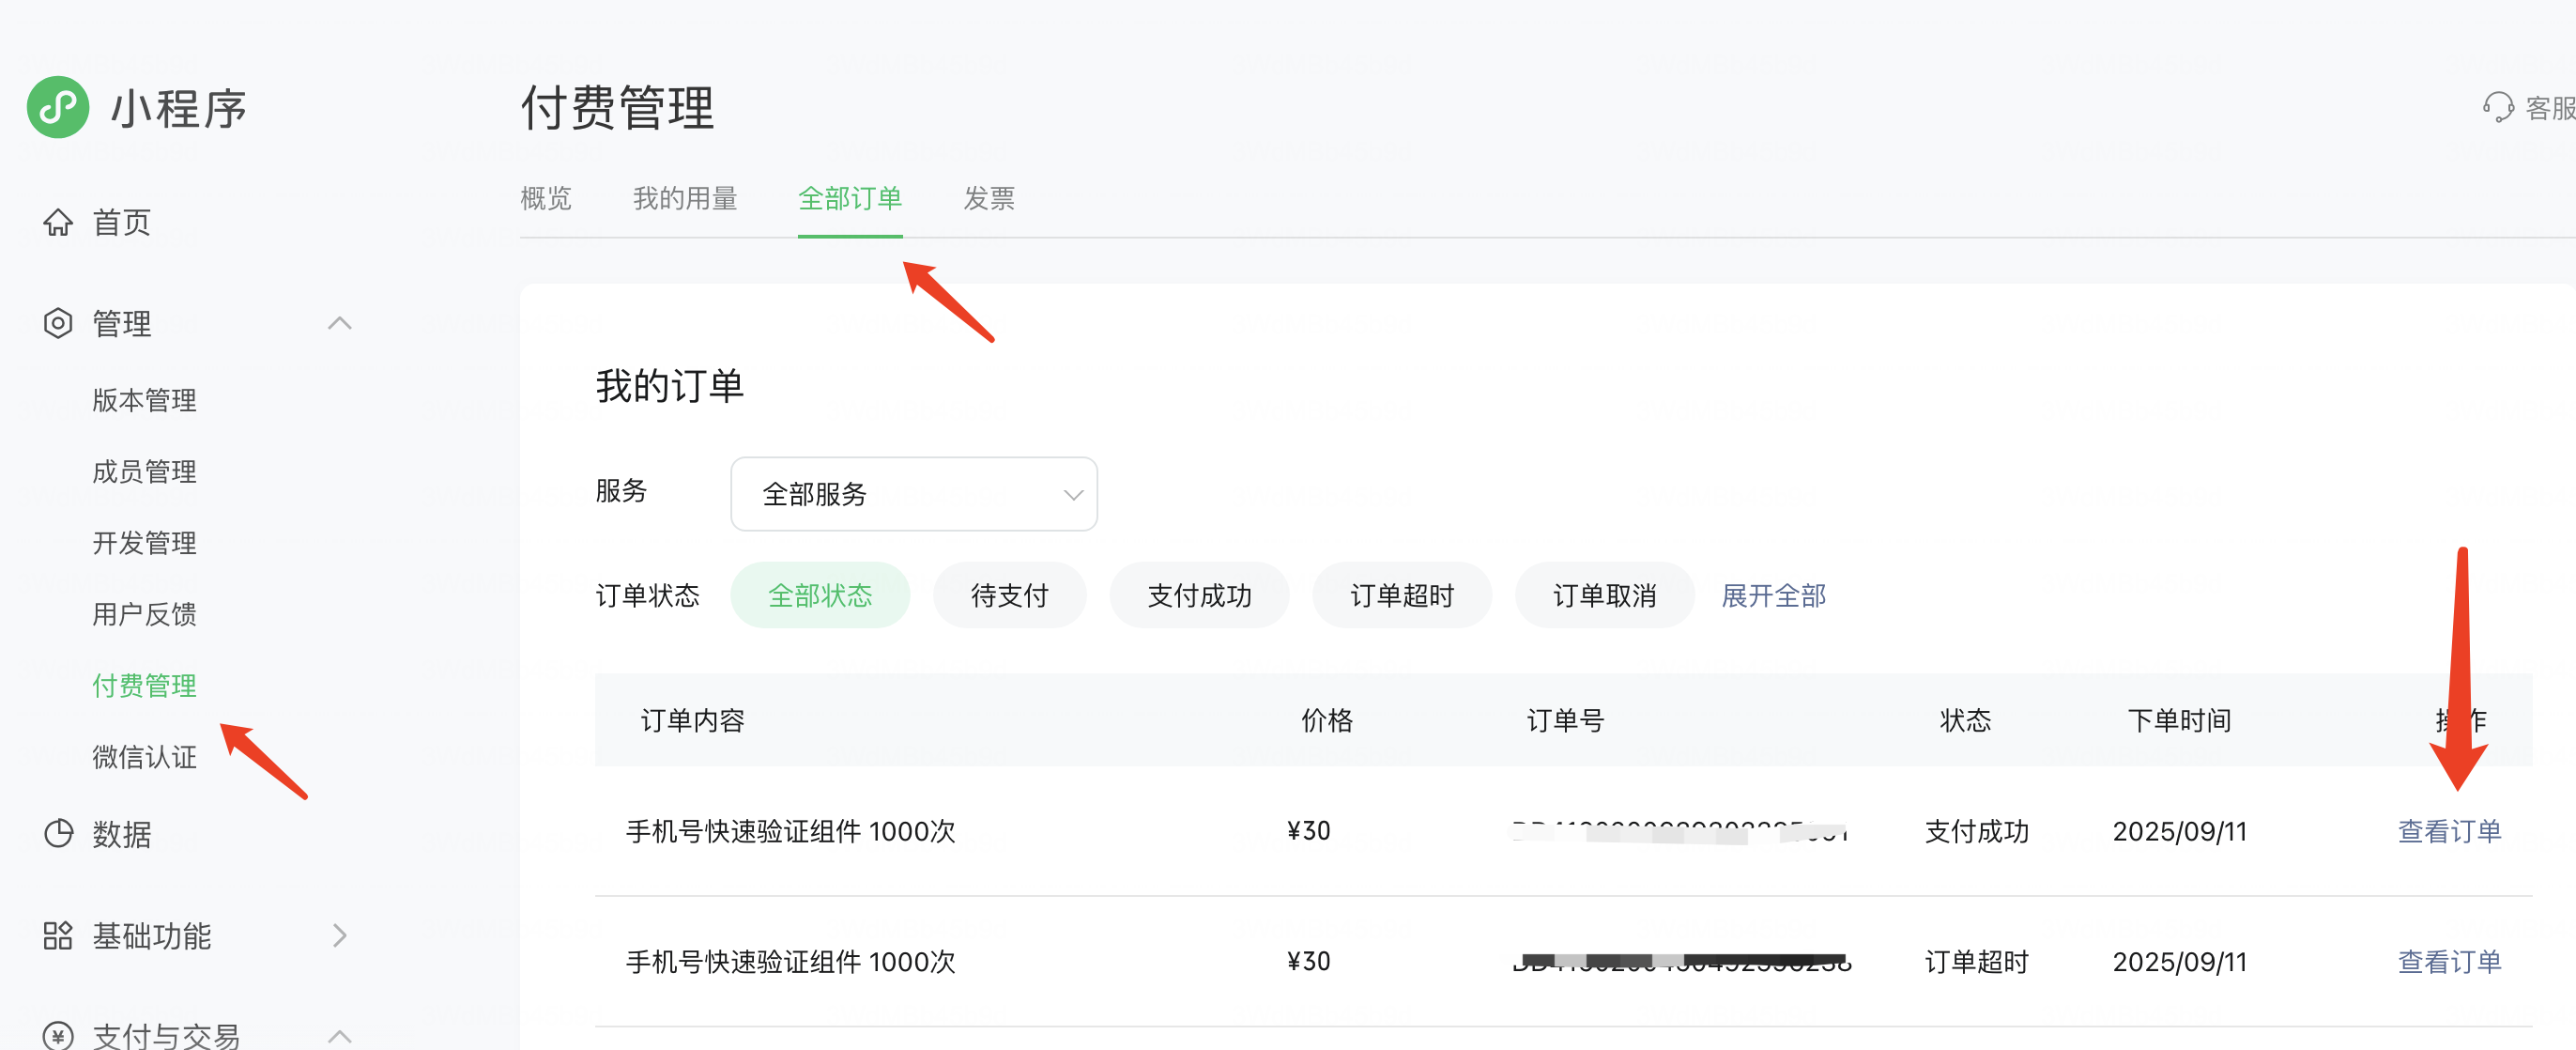2576x1050 pixels.
Task: Open the 全部服务 service dropdown
Action: click(913, 493)
